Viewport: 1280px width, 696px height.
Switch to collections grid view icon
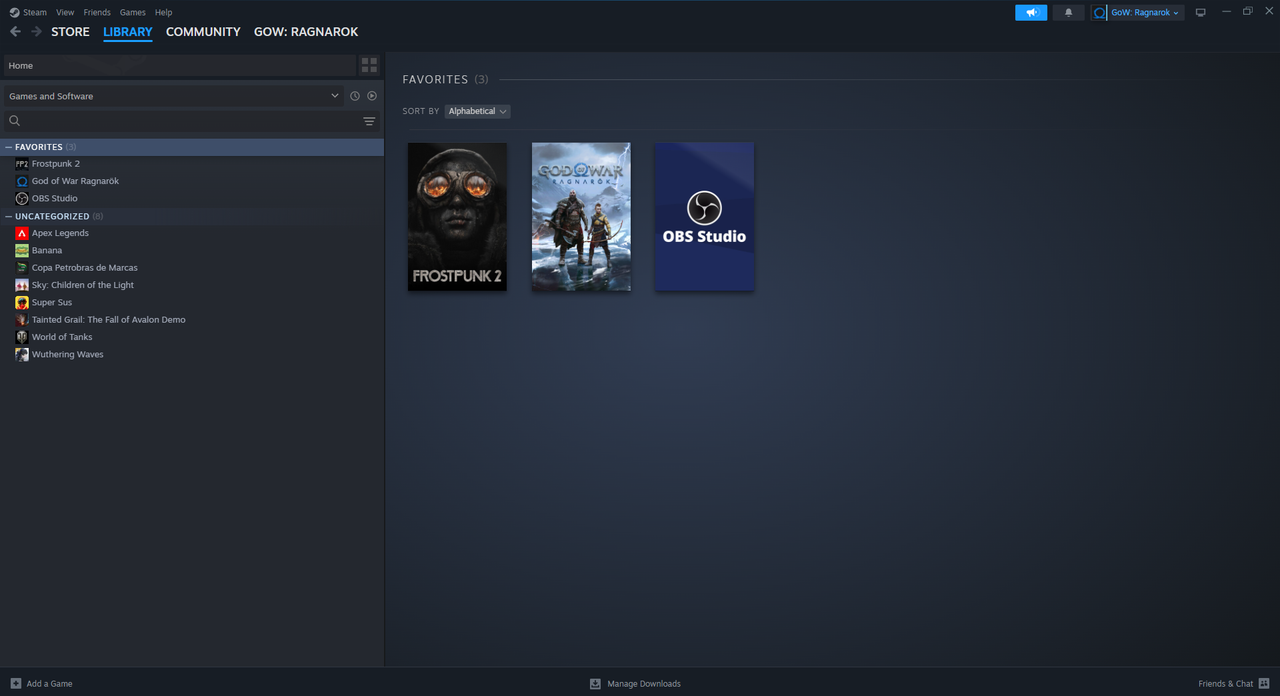tap(369, 65)
